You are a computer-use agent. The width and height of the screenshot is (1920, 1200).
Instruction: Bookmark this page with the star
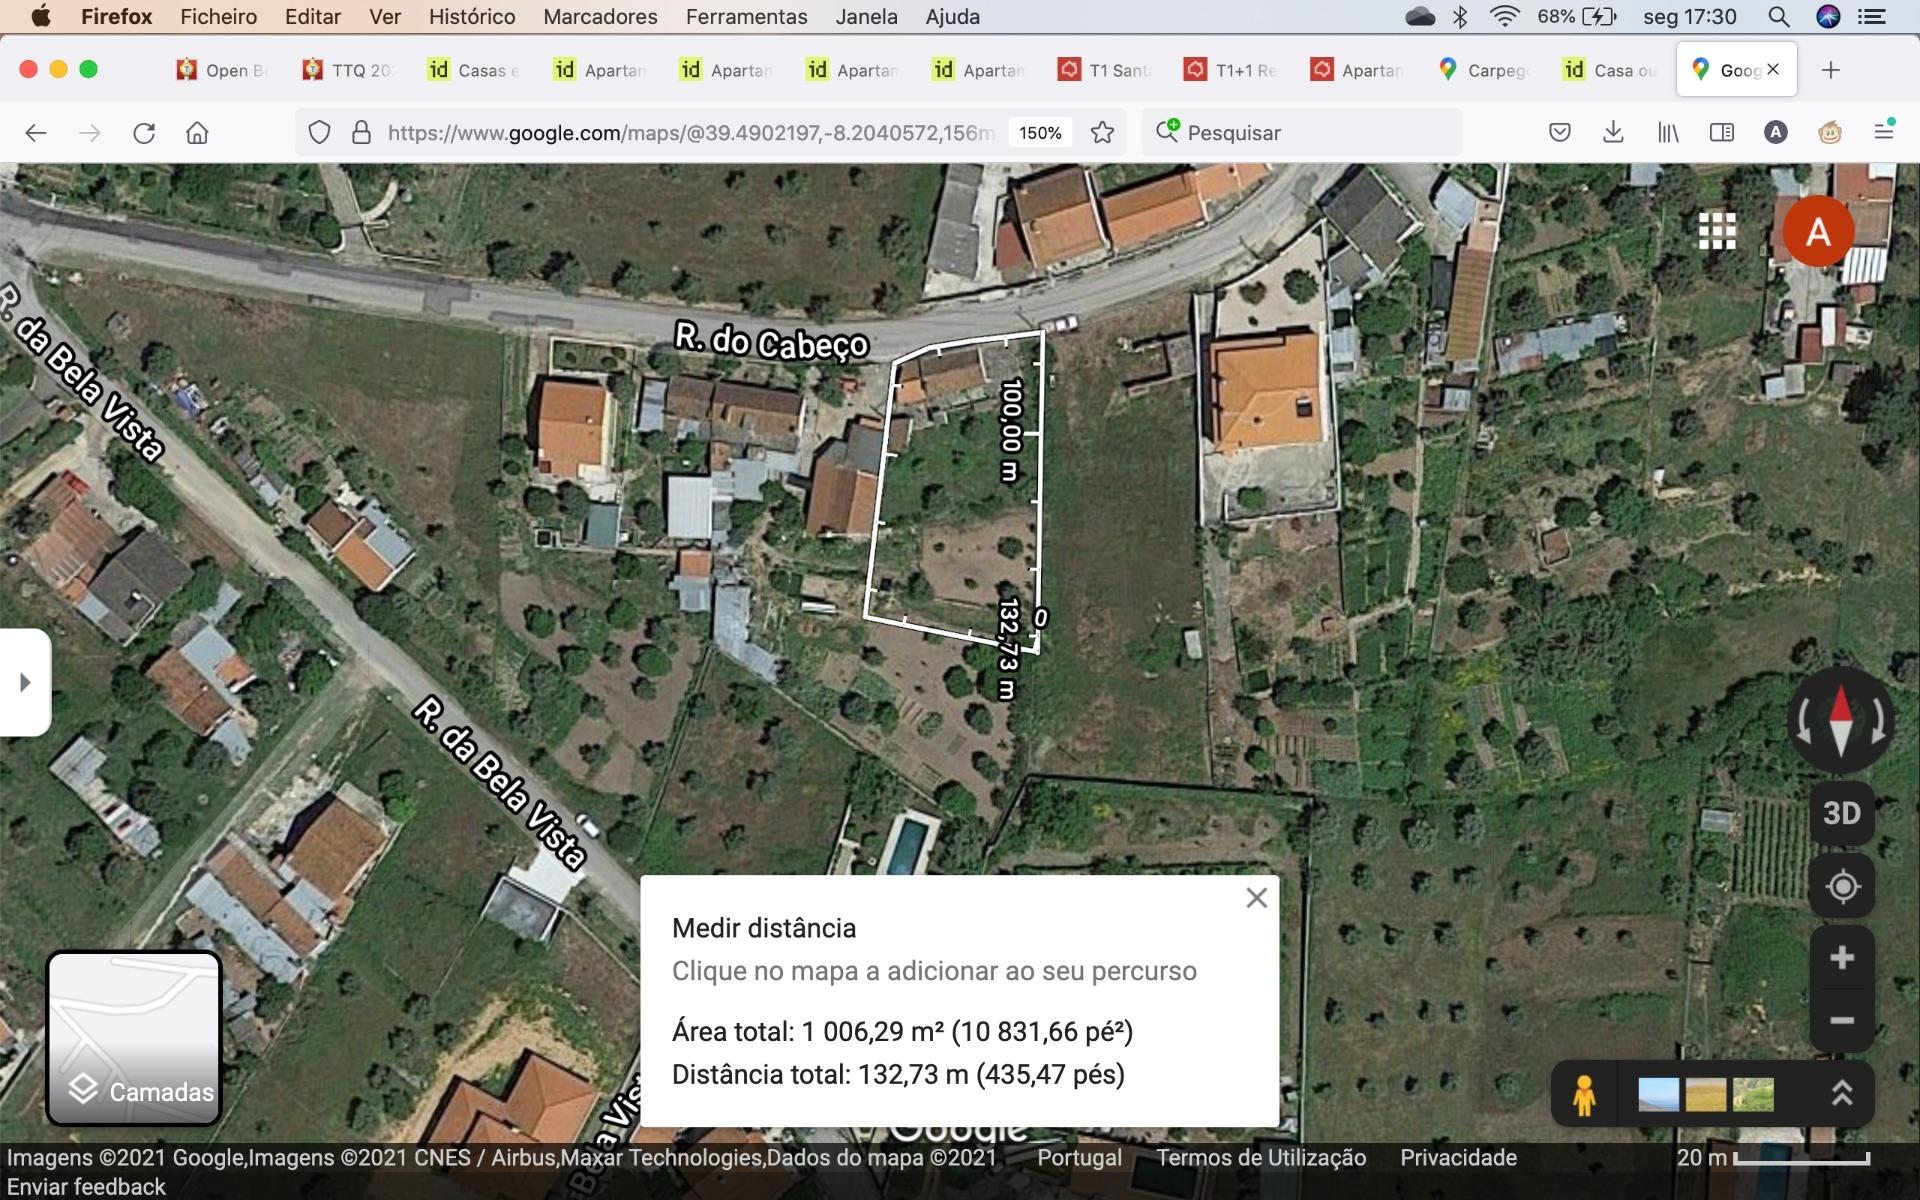[1102, 133]
